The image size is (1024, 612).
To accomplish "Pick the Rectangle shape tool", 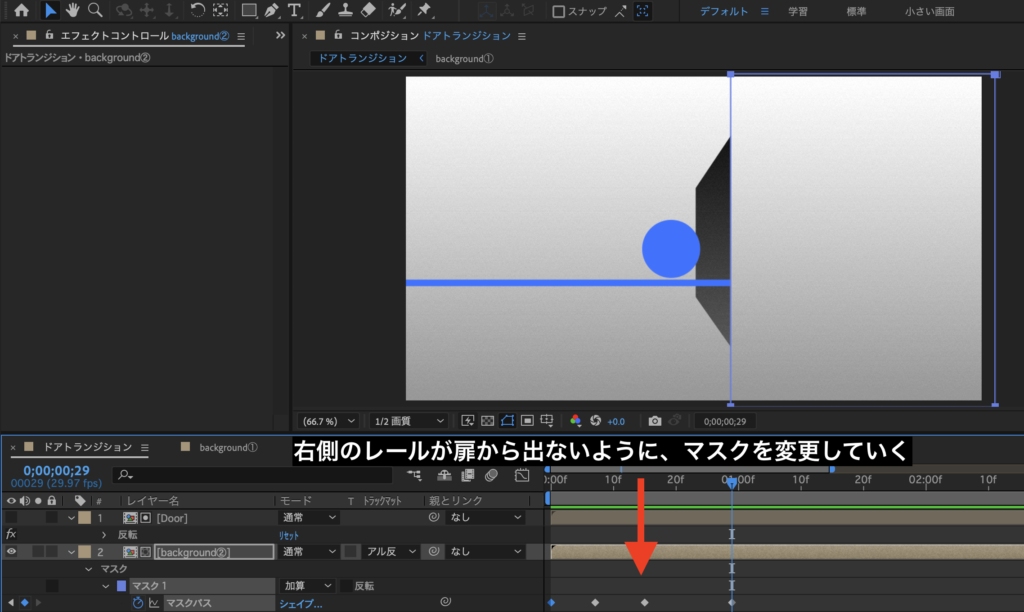I will [x=249, y=11].
